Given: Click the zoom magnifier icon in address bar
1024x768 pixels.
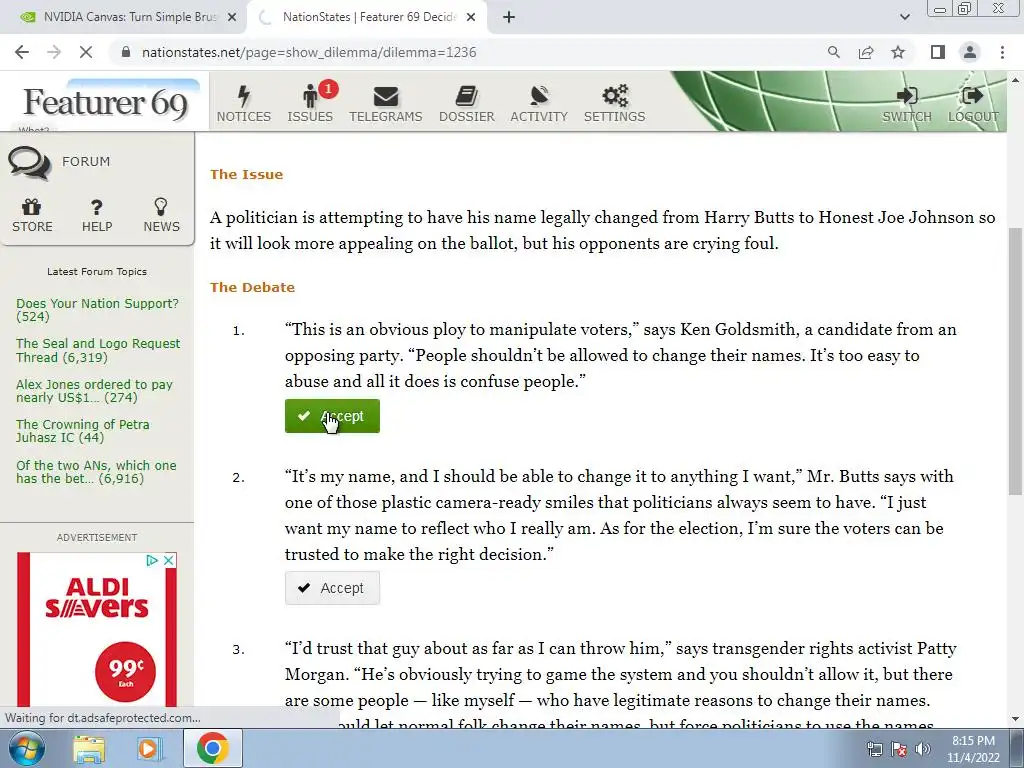Looking at the screenshot, I should 833,52.
